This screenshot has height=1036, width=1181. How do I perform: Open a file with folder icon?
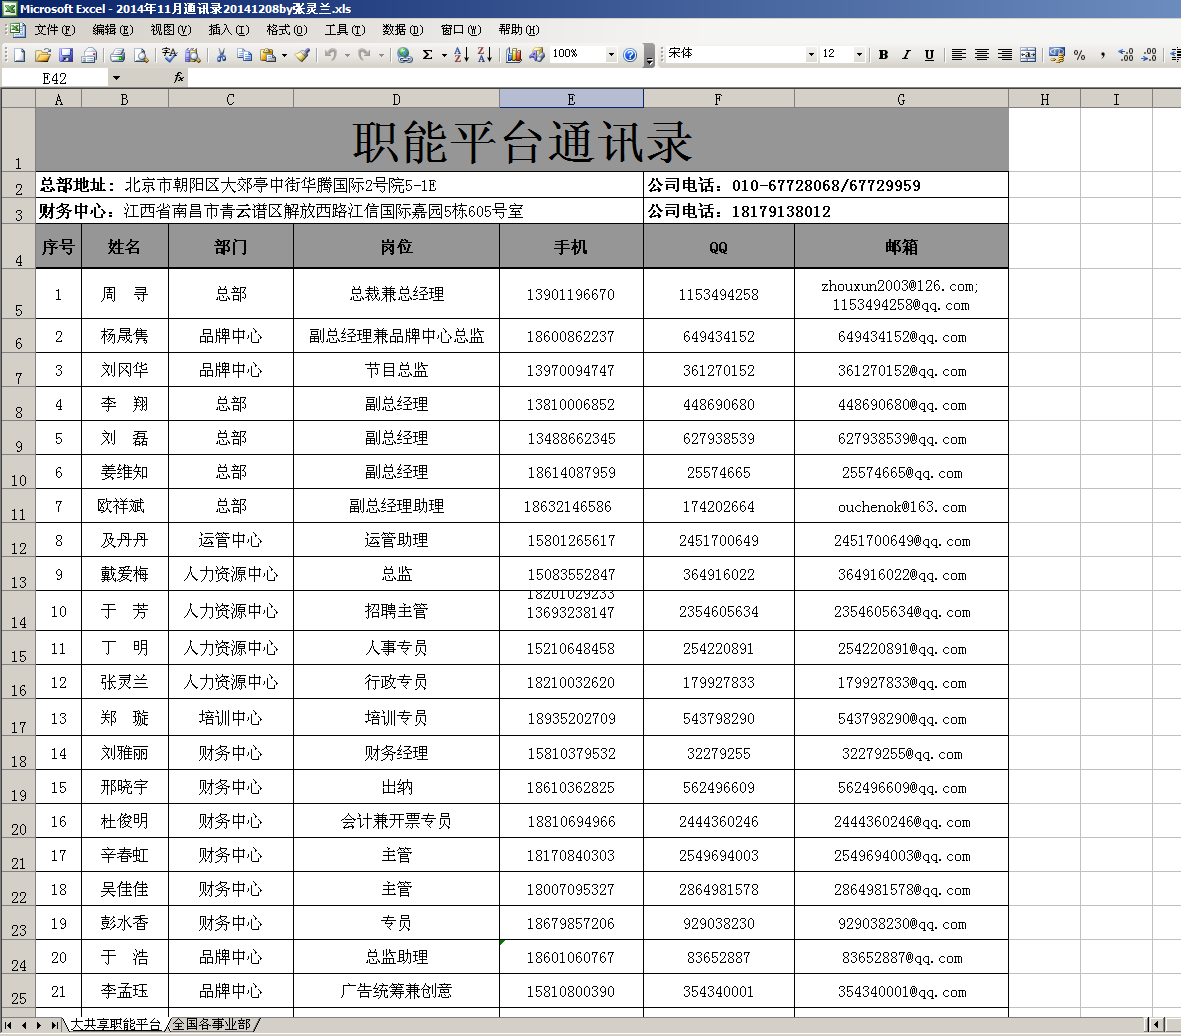pos(43,54)
